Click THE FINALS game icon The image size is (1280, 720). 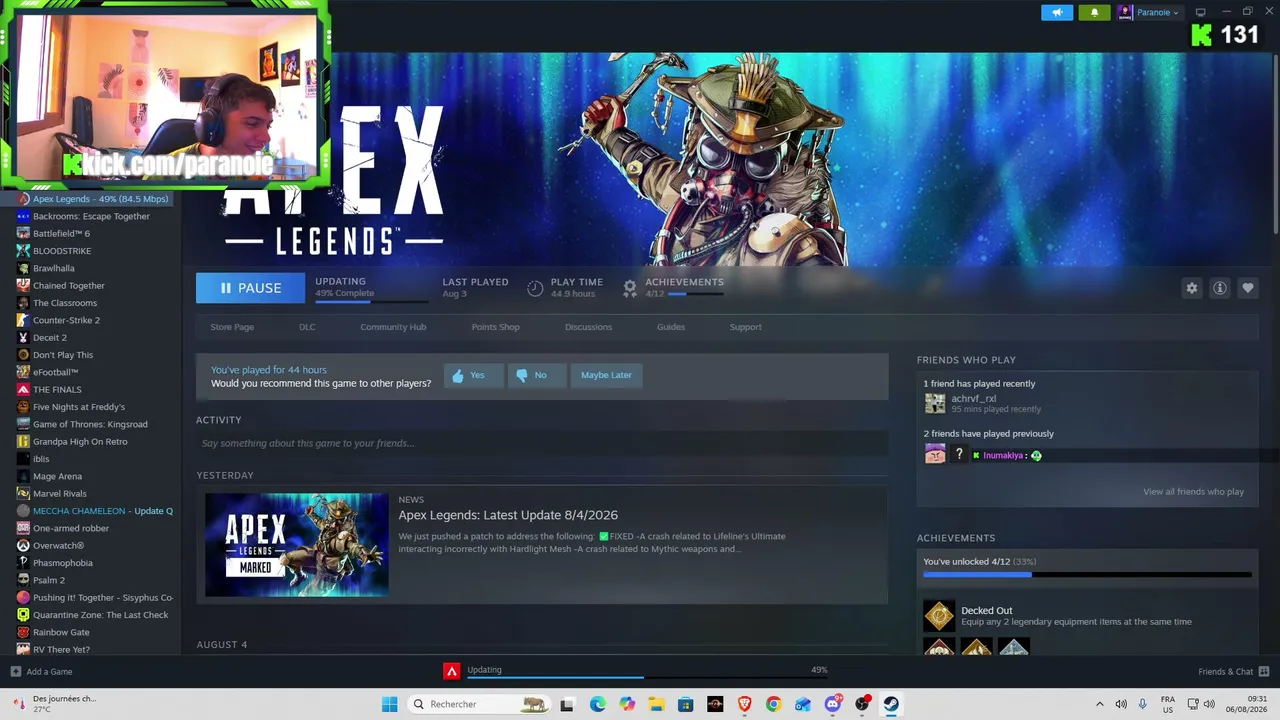pyautogui.click(x=23, y=389)
